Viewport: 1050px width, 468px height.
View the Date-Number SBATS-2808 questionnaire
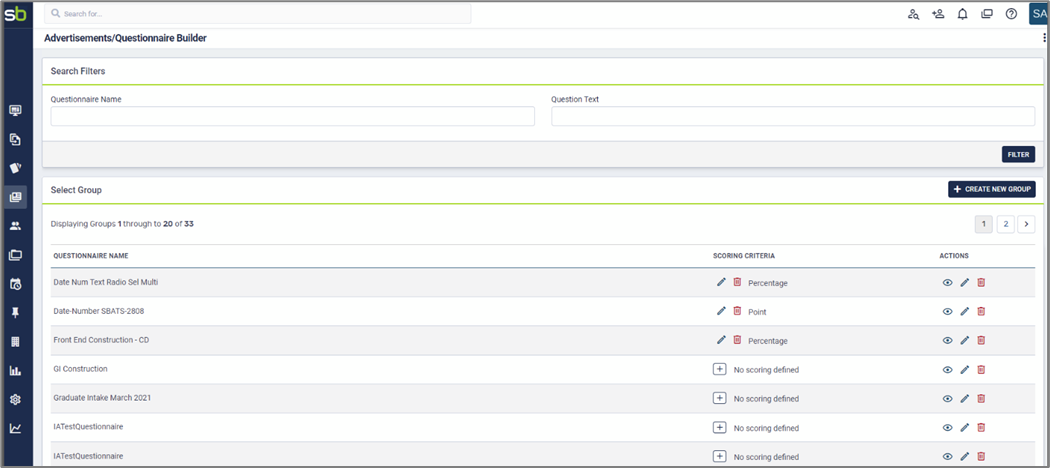[948, 311]
